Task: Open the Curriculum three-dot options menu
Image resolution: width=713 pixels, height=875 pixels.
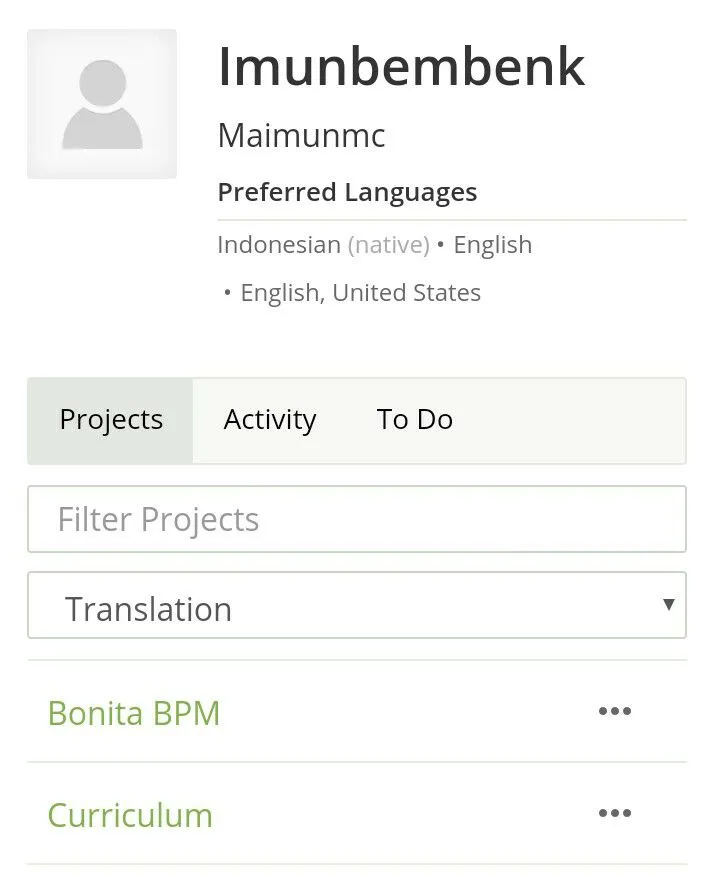Action: point(615,813)
